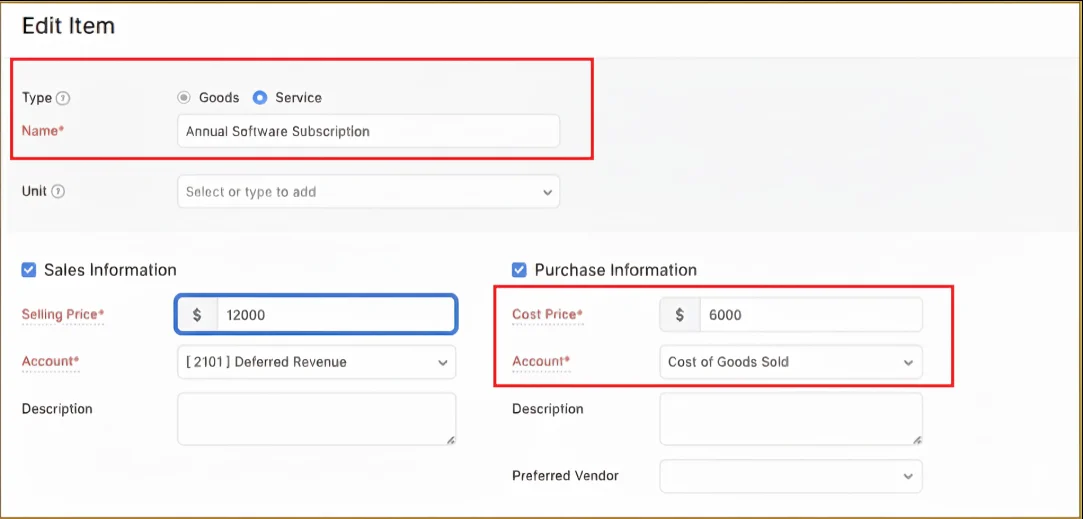This screenshot has height=519, width=1083.
Task: Select the Goods radio button
Action: click(184, 98)
